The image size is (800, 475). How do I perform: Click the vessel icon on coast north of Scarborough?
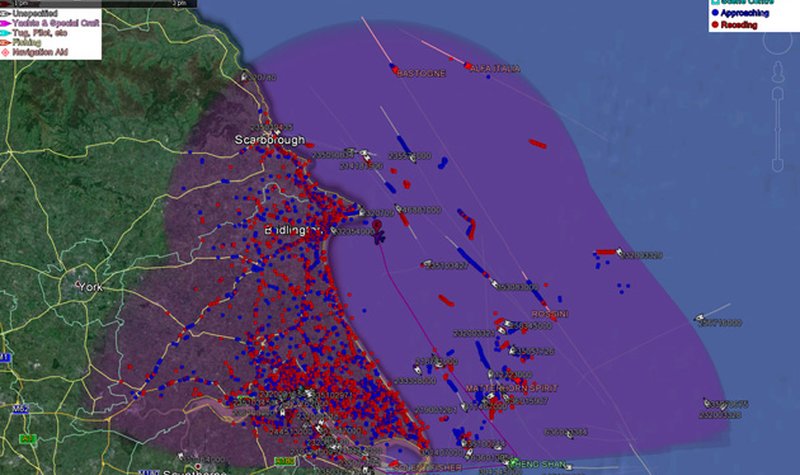point(244,77)
